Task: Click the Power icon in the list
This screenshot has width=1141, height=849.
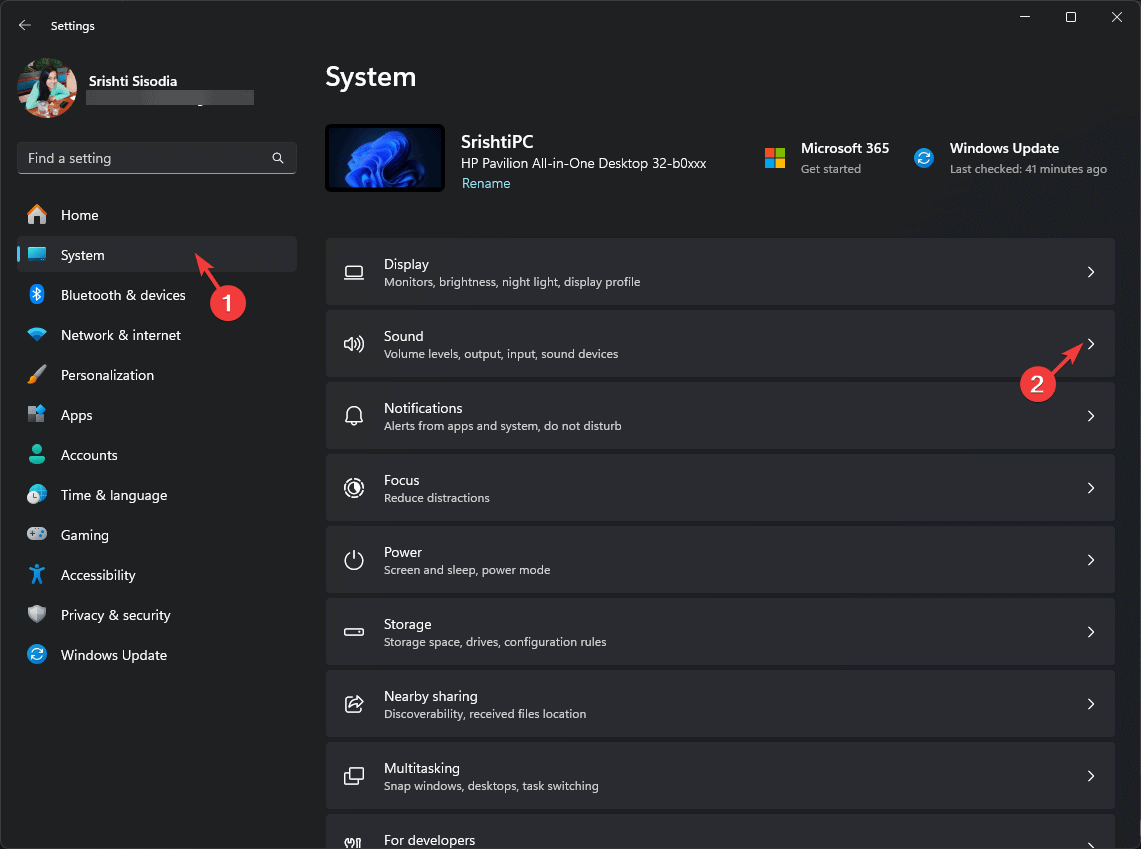Action: pyautogui.click(x=354, y=560)
